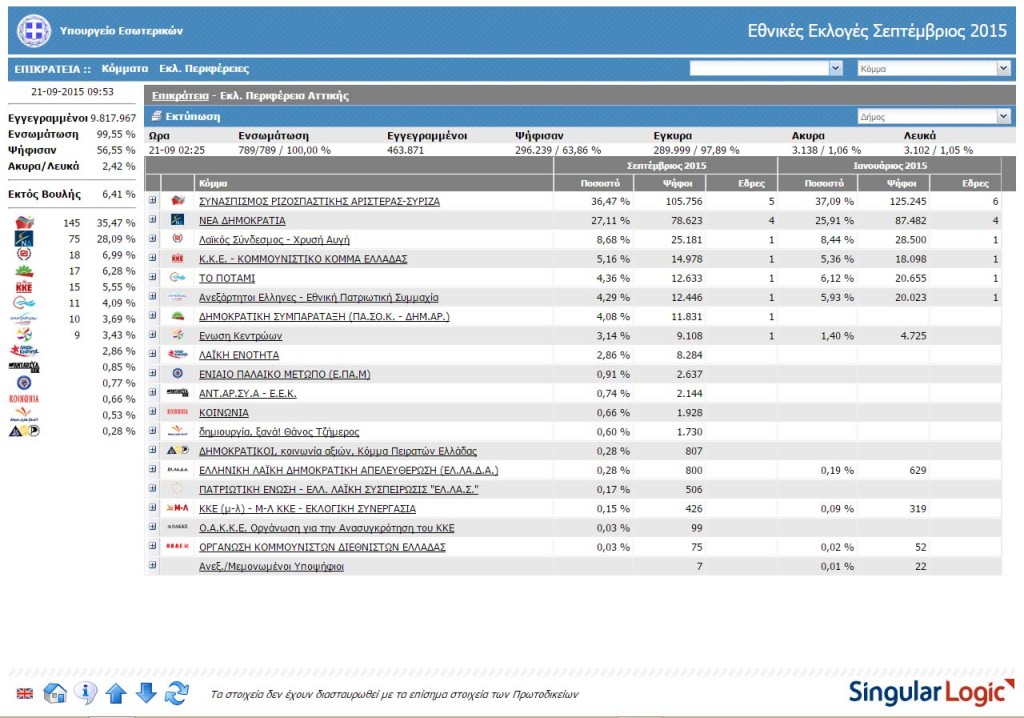Expand the ΚΟΙΝΩΝΙΑ row plus icon
The image size is (1024, 718).
pos(153,412)
